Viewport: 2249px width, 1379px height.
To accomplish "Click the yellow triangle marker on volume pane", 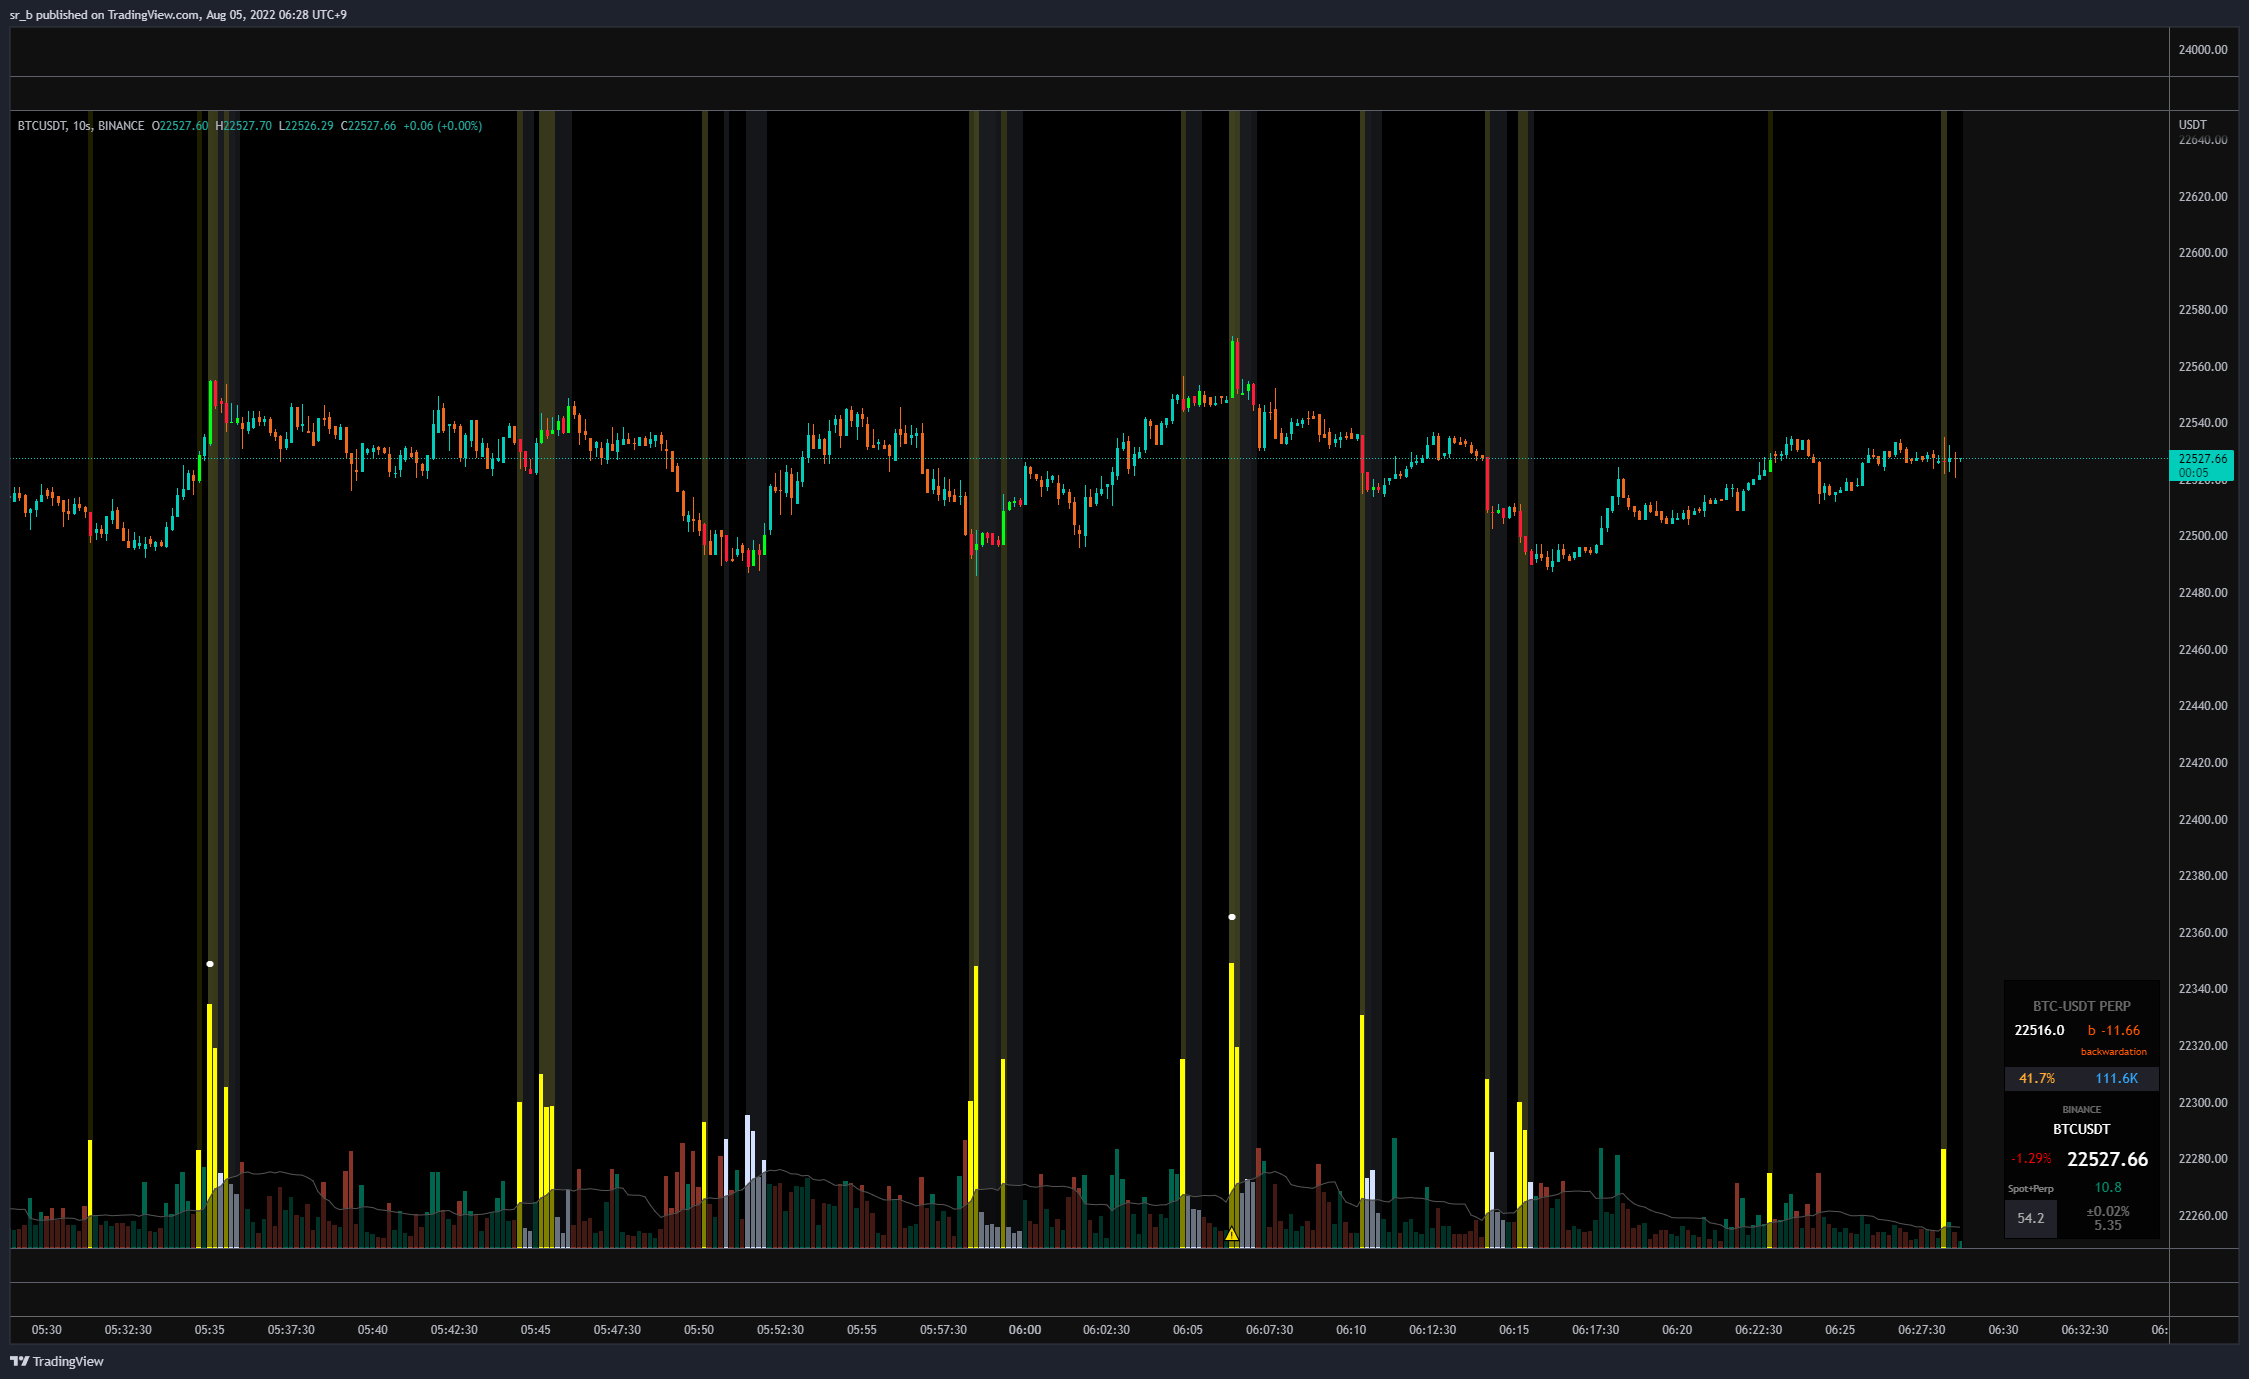I will (1232, 1235).
